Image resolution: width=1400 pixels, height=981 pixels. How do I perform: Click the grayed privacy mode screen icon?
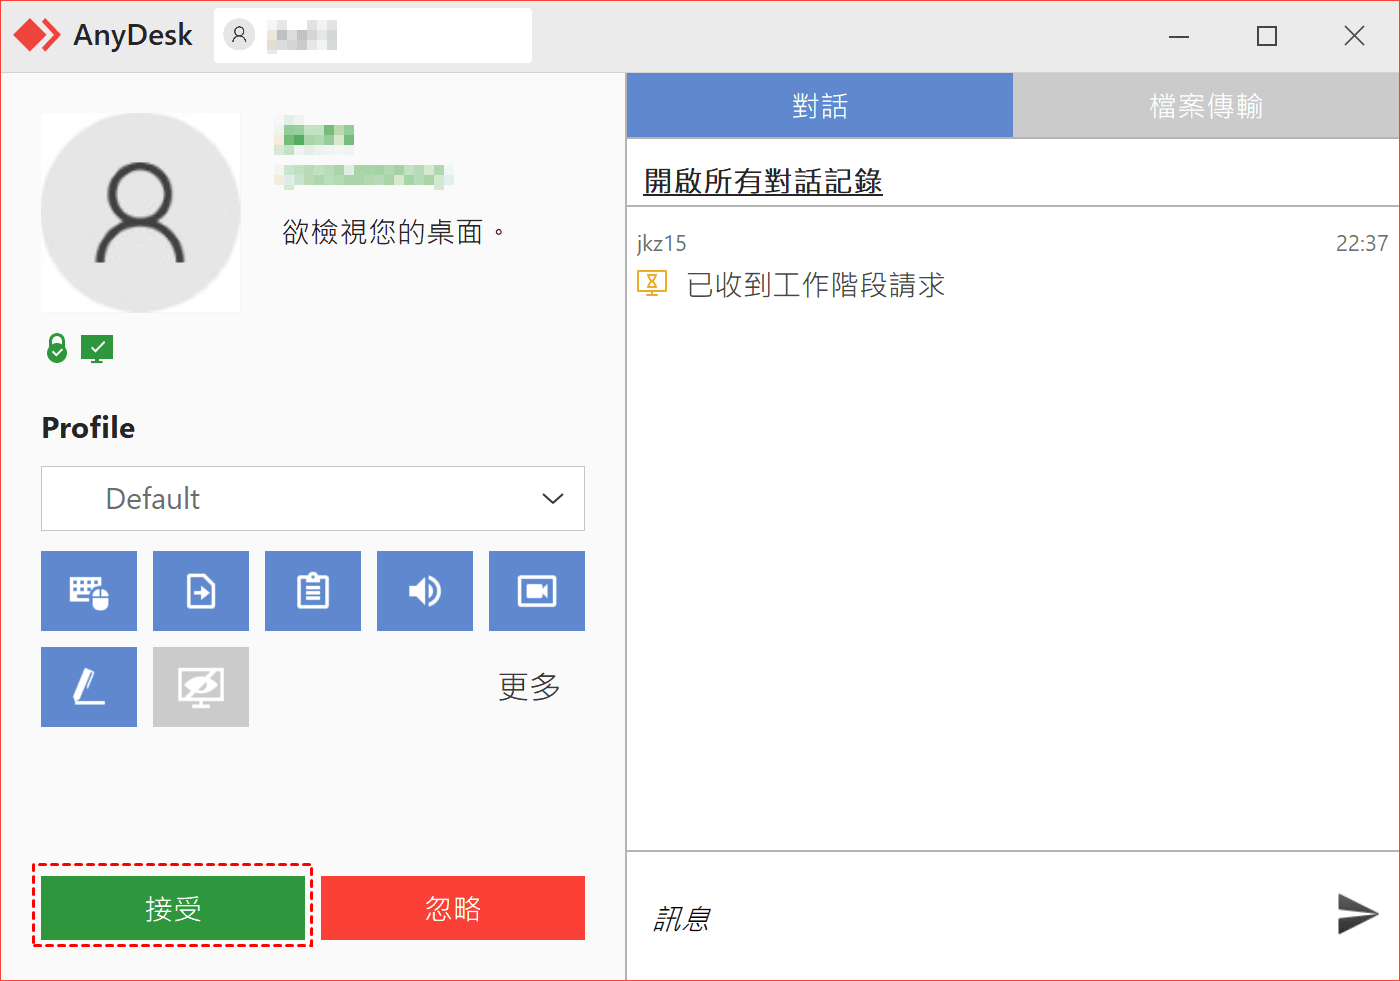click(201, 687)
